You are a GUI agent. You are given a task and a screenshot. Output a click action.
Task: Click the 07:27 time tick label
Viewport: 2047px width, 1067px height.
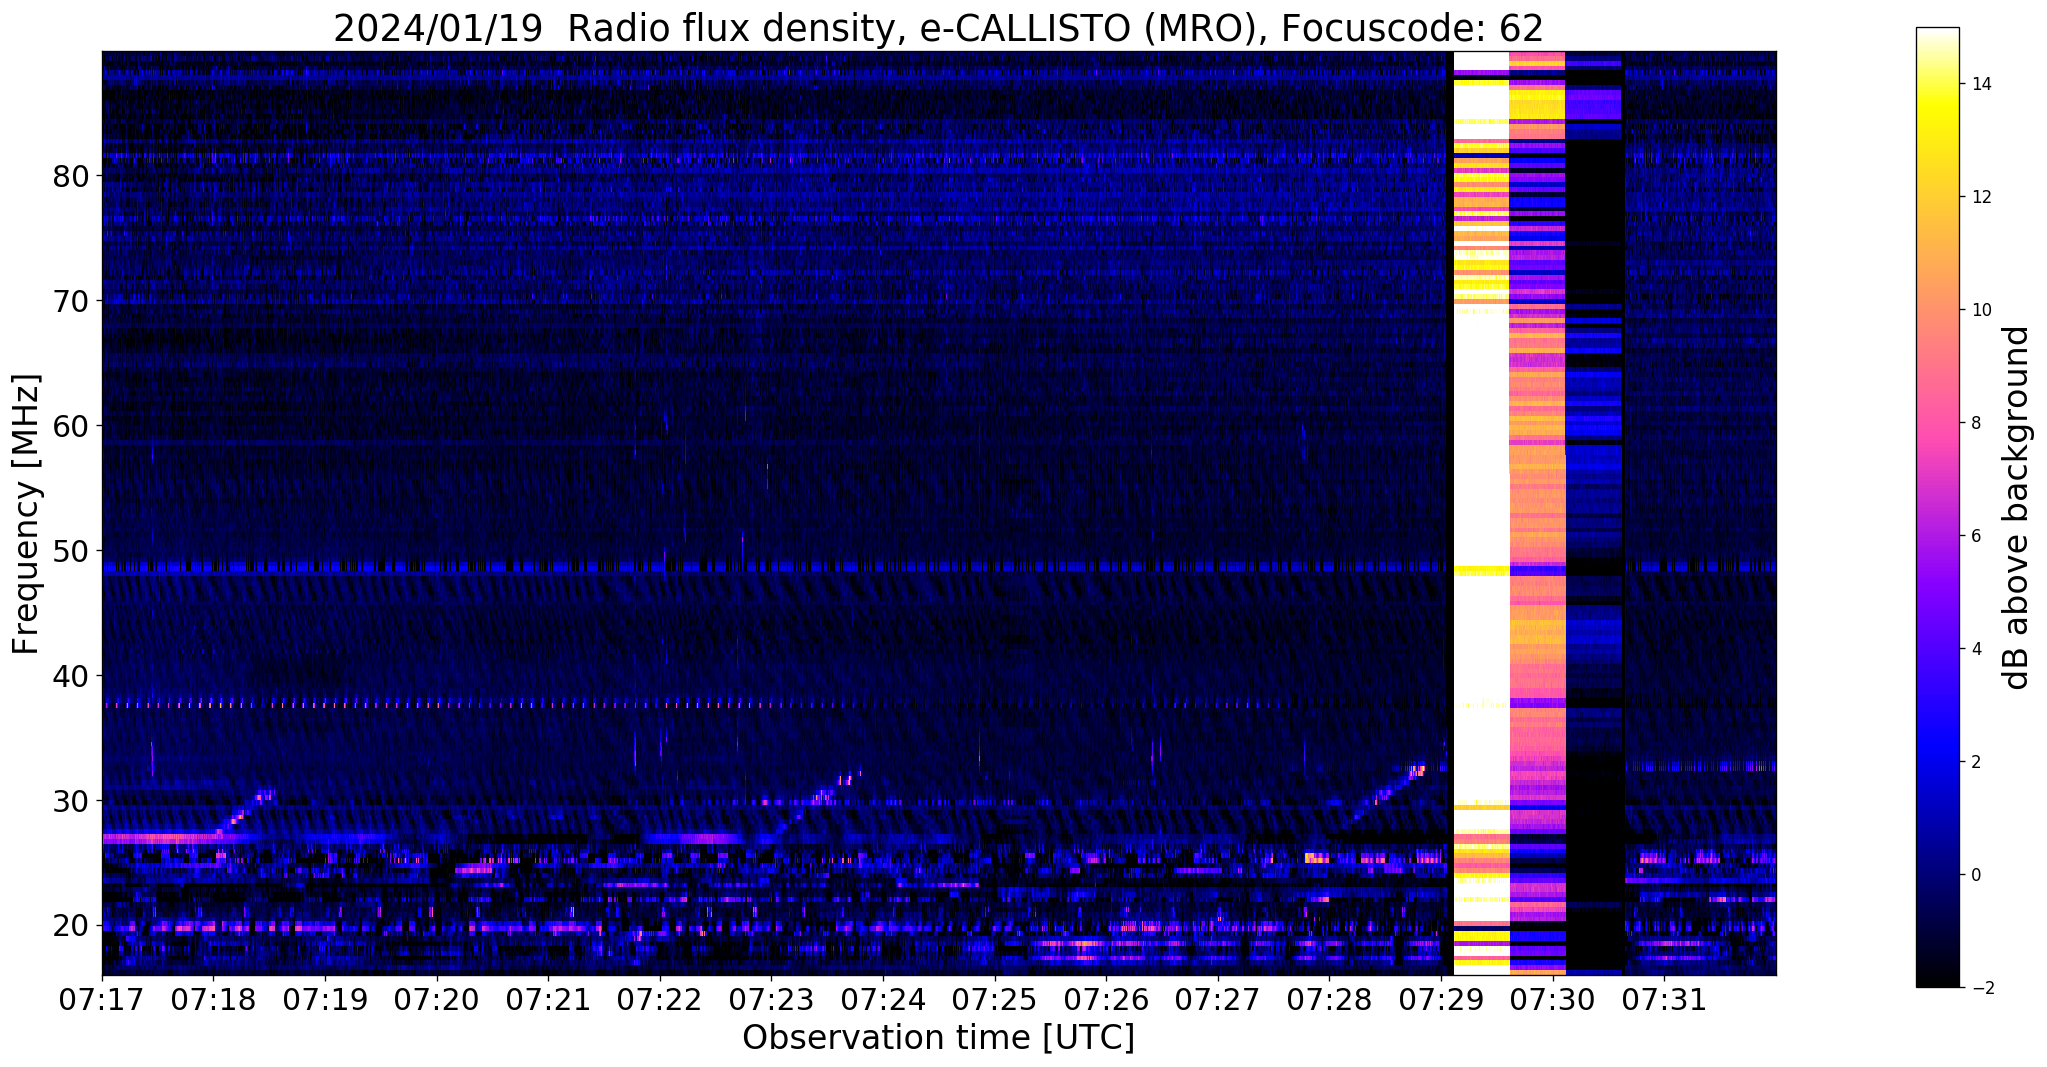point(1218,999)
